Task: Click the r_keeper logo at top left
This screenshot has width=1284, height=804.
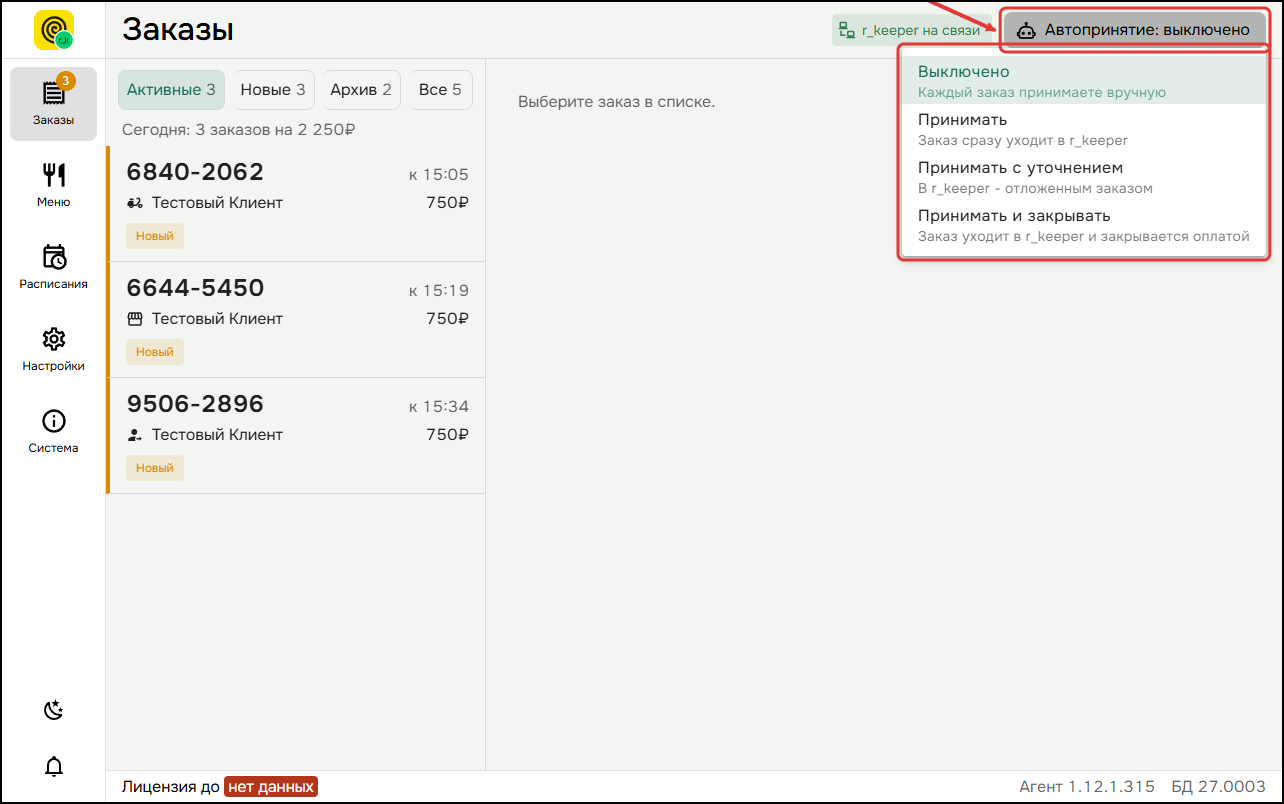Action: (54, 30)
